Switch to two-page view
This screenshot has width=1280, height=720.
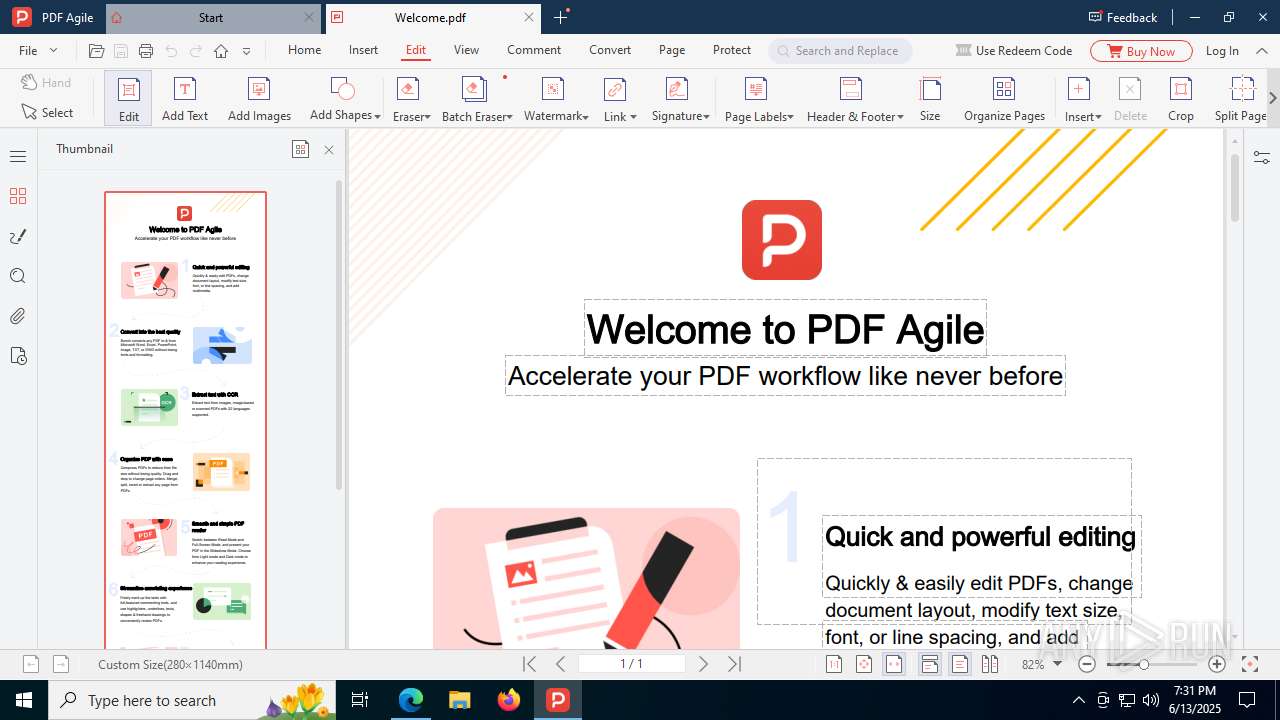[990, 664]
